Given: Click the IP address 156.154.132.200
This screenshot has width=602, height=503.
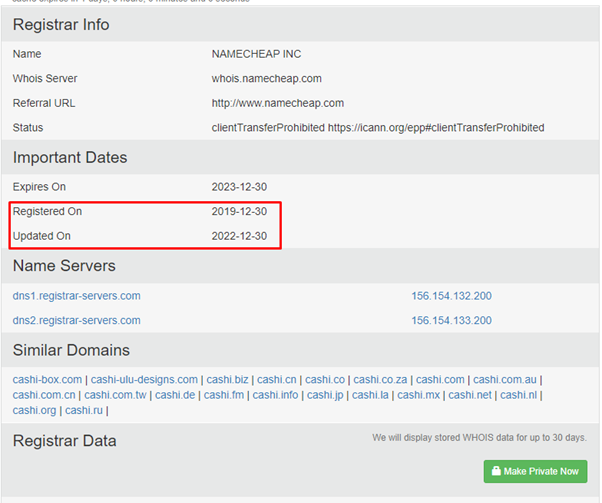Looking at the screenshot, I should coord(452,296).
